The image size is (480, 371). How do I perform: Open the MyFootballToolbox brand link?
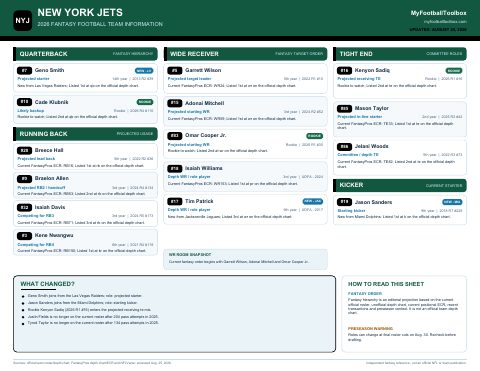pyautogui.click(x=438, y=13)
